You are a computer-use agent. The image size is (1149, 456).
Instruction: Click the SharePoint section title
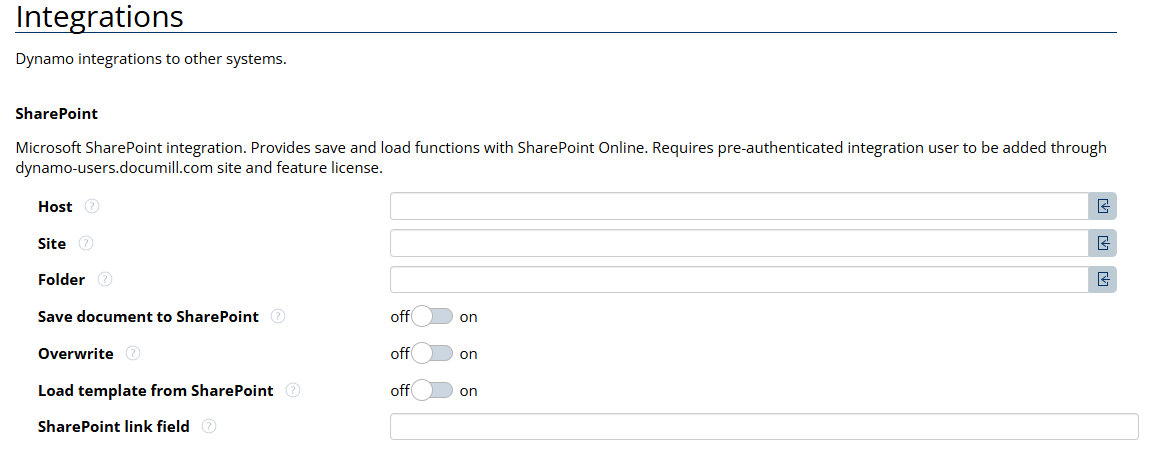click(x=57, y=114)
